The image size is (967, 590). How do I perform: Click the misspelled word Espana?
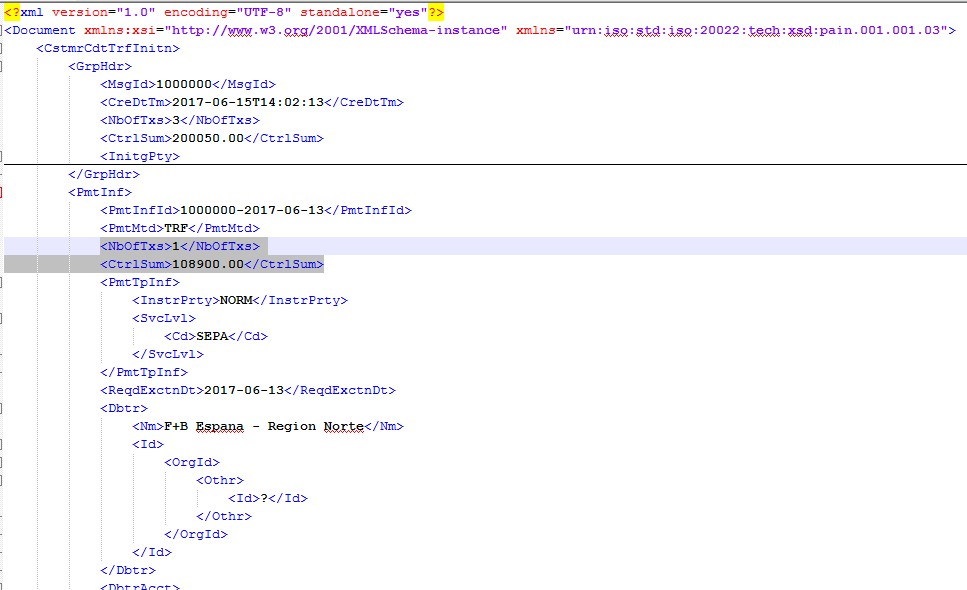219,426
